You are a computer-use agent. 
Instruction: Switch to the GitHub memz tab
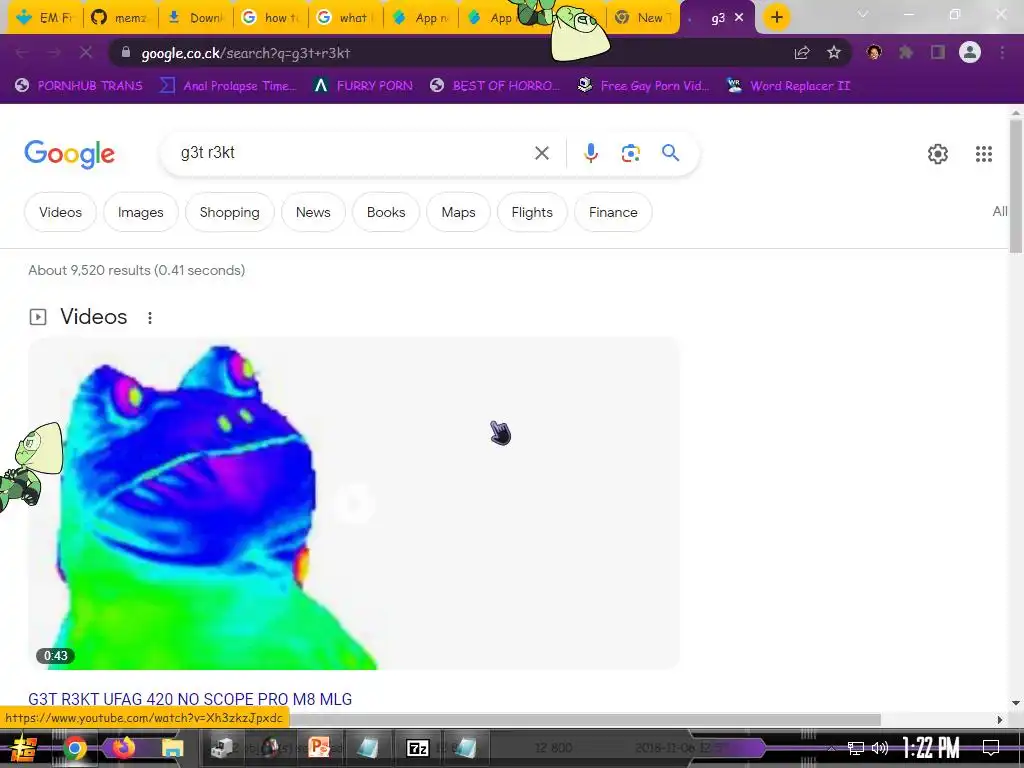pos(120,18)
